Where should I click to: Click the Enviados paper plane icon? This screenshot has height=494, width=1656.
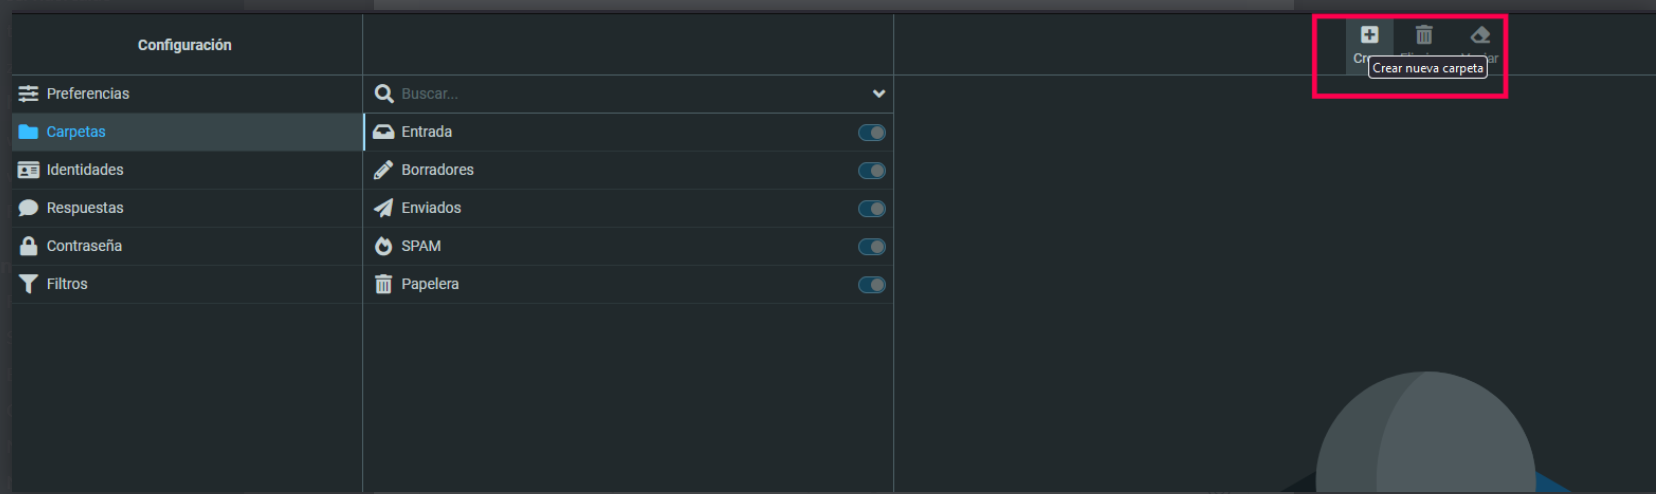(x=383, y=208)
